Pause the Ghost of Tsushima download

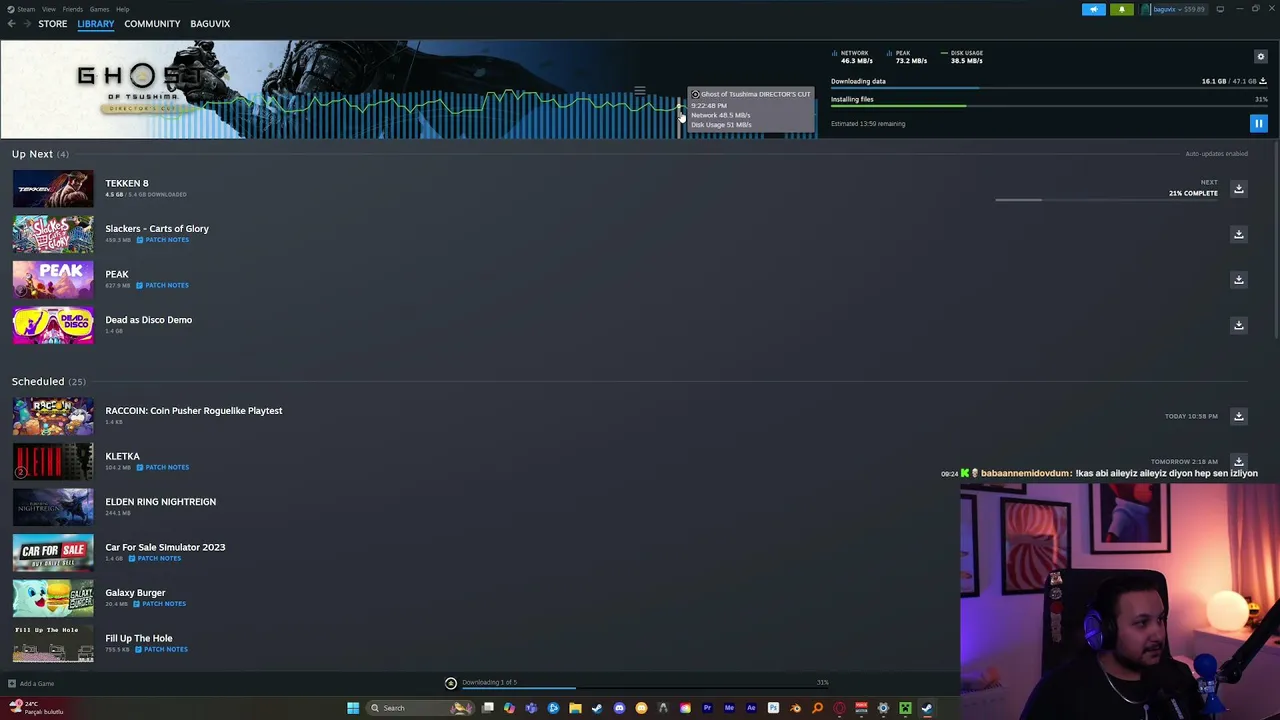click(x=1258, y=124)
